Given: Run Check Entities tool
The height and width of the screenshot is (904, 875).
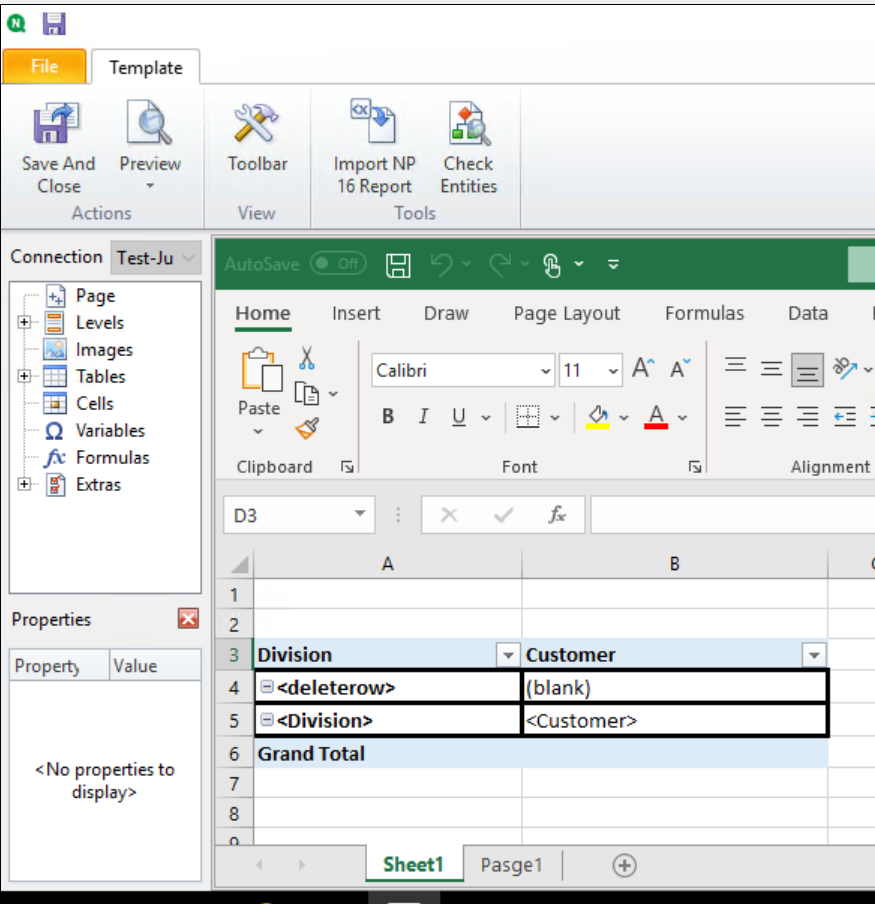Looking at the screenshot, I should pyautogui.click(x=469, y=123).
